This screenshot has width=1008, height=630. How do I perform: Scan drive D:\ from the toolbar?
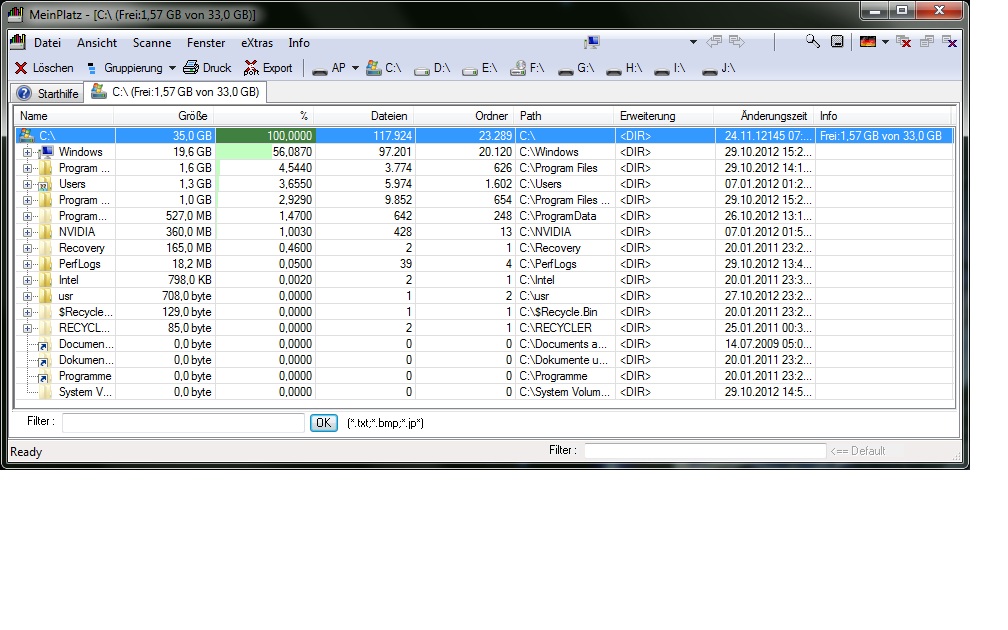click(432, 68)
